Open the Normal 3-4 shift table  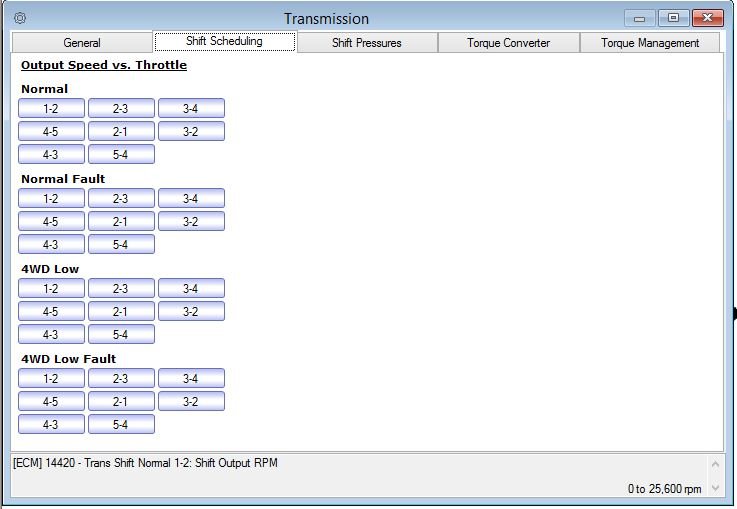(x=191, y=109)
